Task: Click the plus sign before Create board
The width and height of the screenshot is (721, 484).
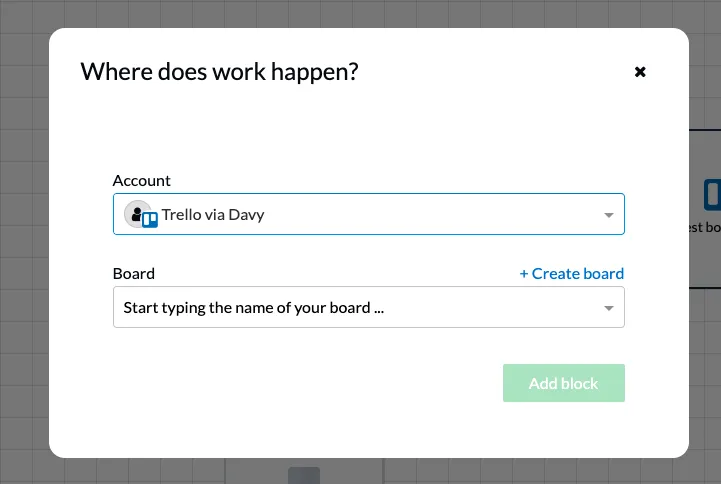Action: tap(524, 274)
